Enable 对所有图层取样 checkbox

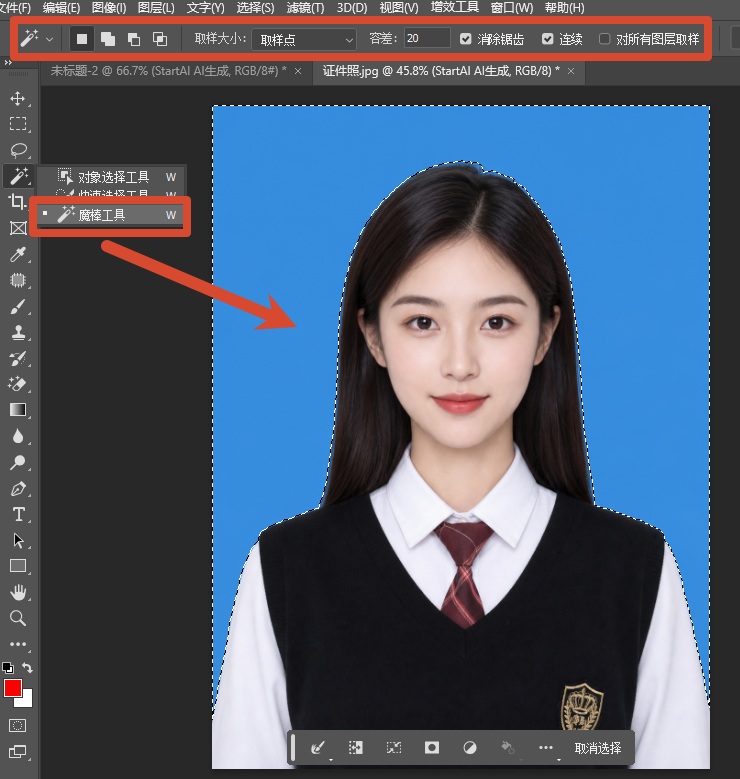[x=604, y=39]
